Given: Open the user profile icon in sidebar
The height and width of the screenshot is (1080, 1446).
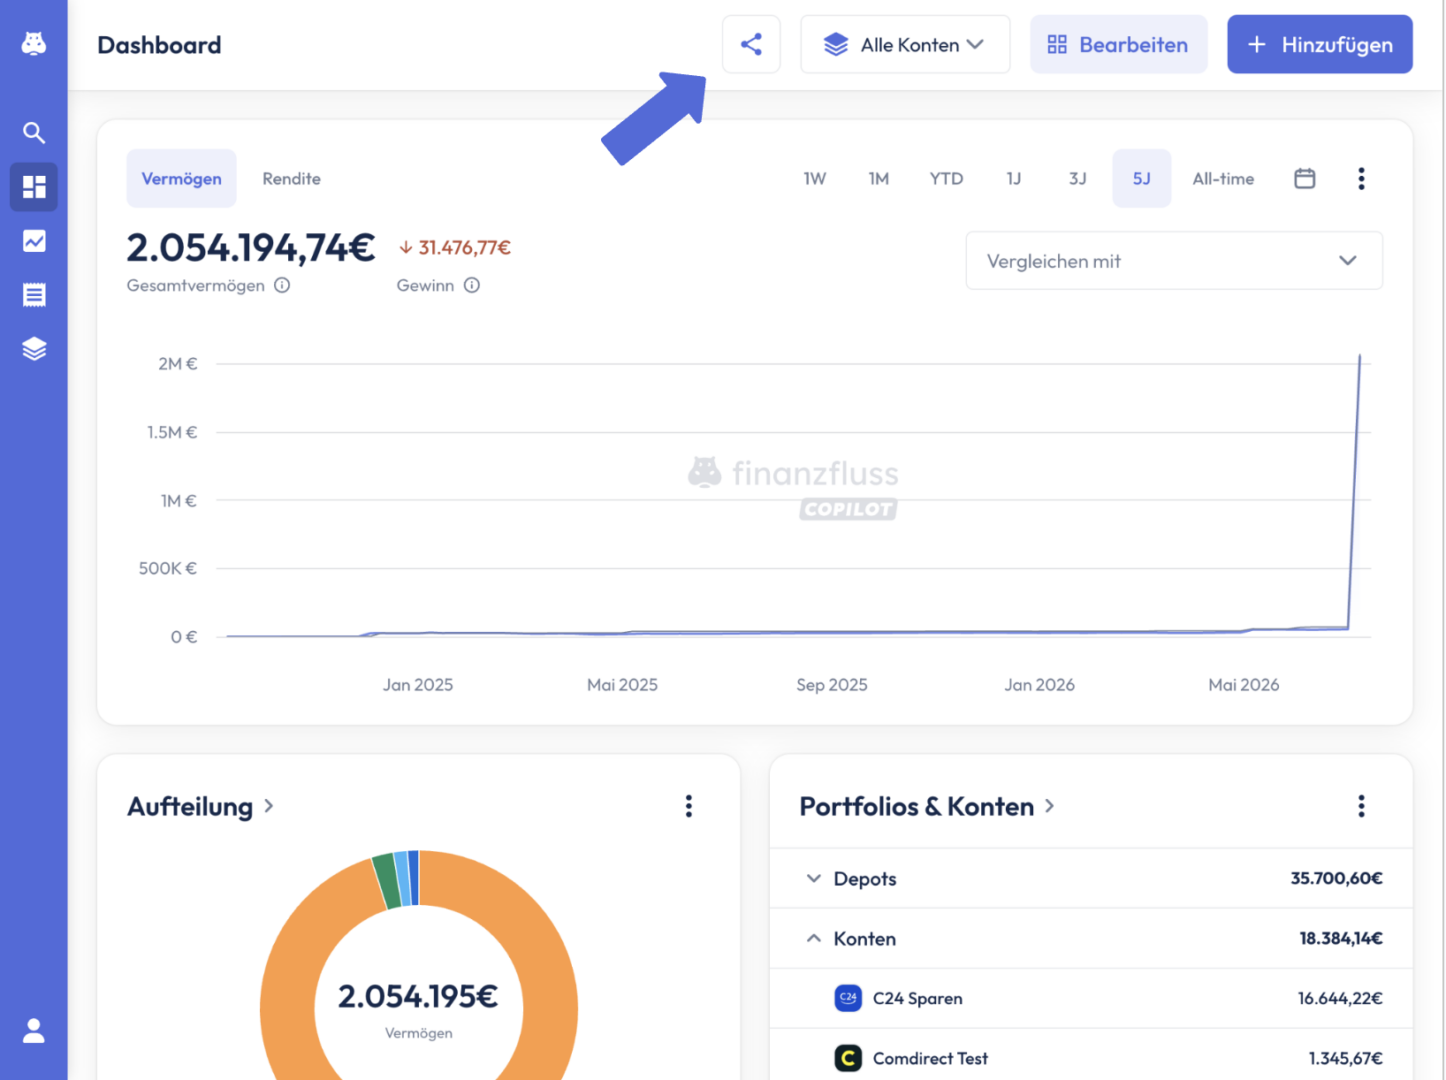Looking at the screenshot, I should click(34, 1030).
